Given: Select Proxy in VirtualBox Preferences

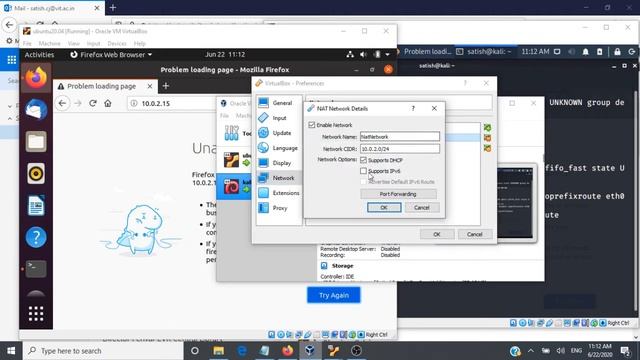Looking at the screenshot, I should (x=279, y=208).
